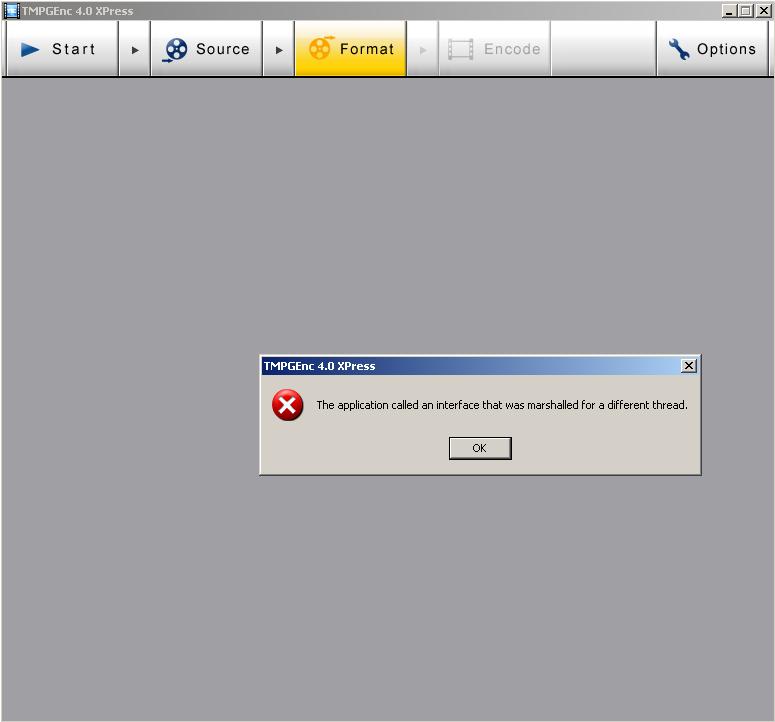This screenshot has width=775, height=722.
Task: Click the arrow between Source and Format
Action: (279, 50)
